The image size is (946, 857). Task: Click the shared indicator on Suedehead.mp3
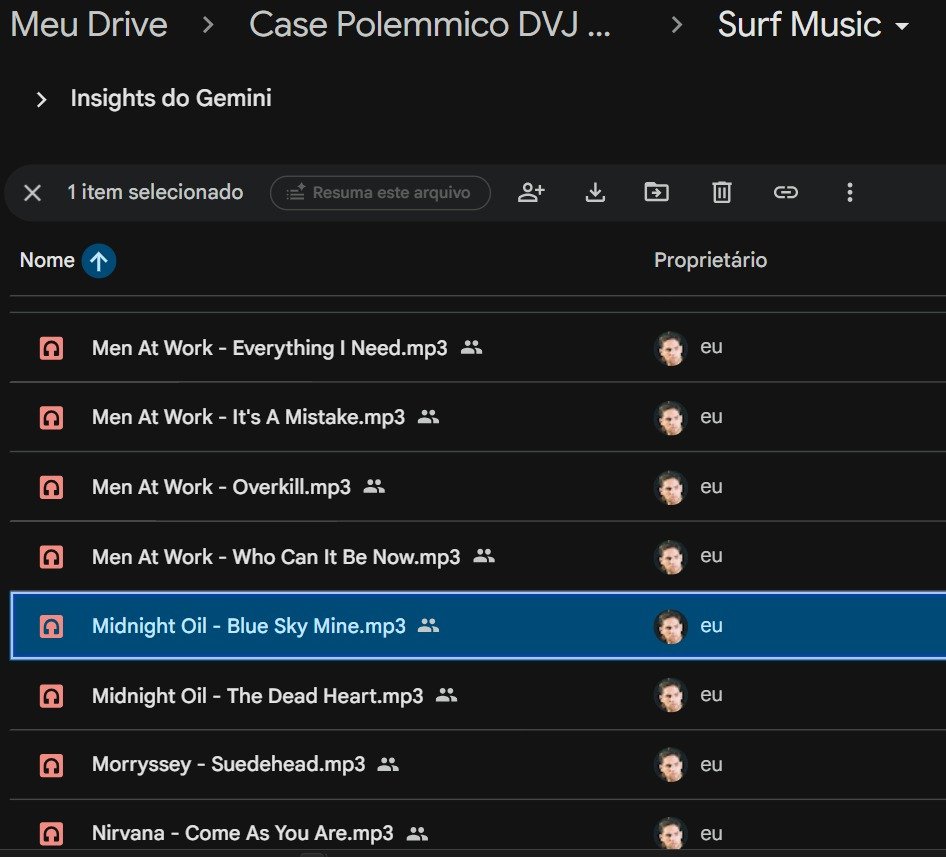click(390, 763)
